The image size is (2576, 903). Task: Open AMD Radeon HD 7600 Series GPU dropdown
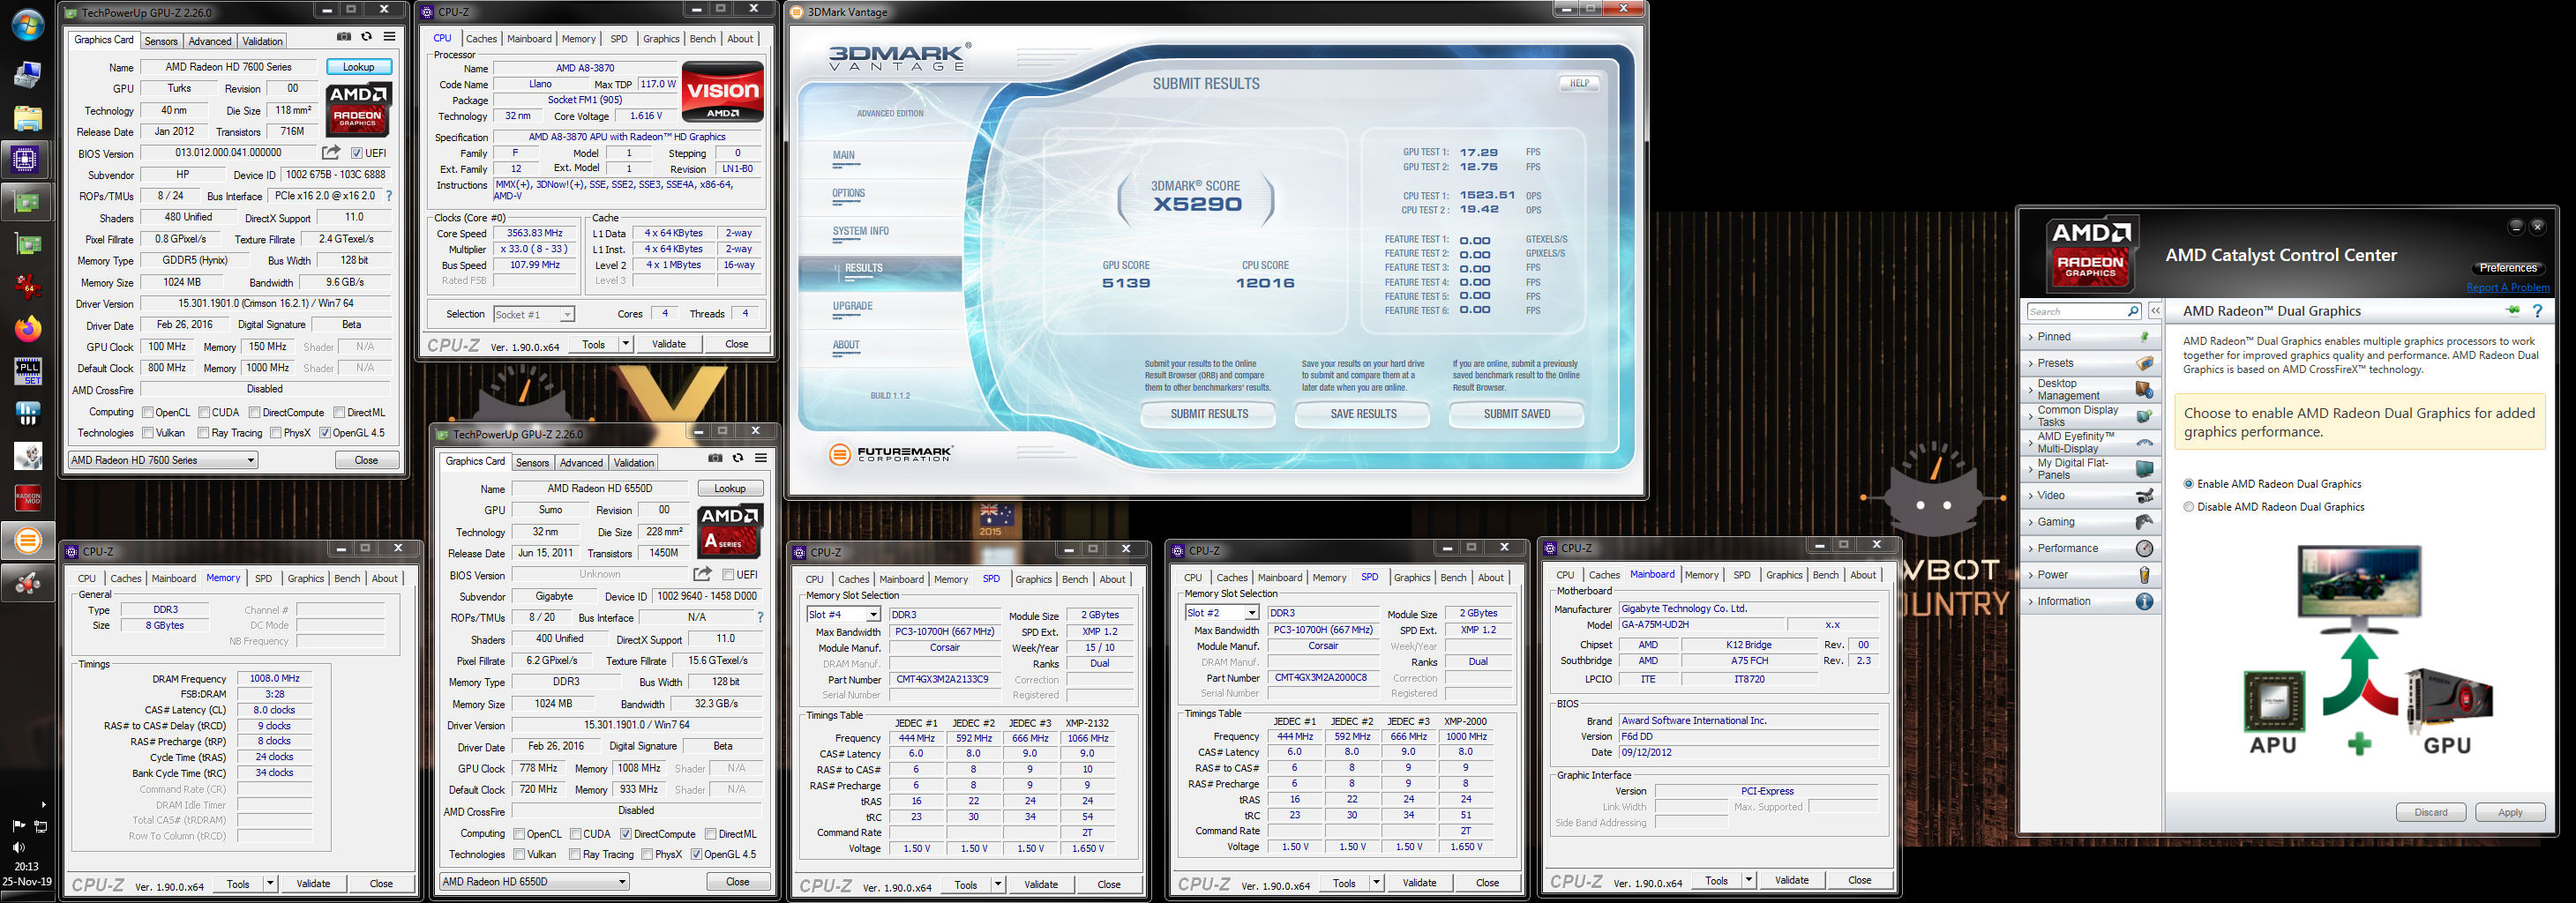163,460
